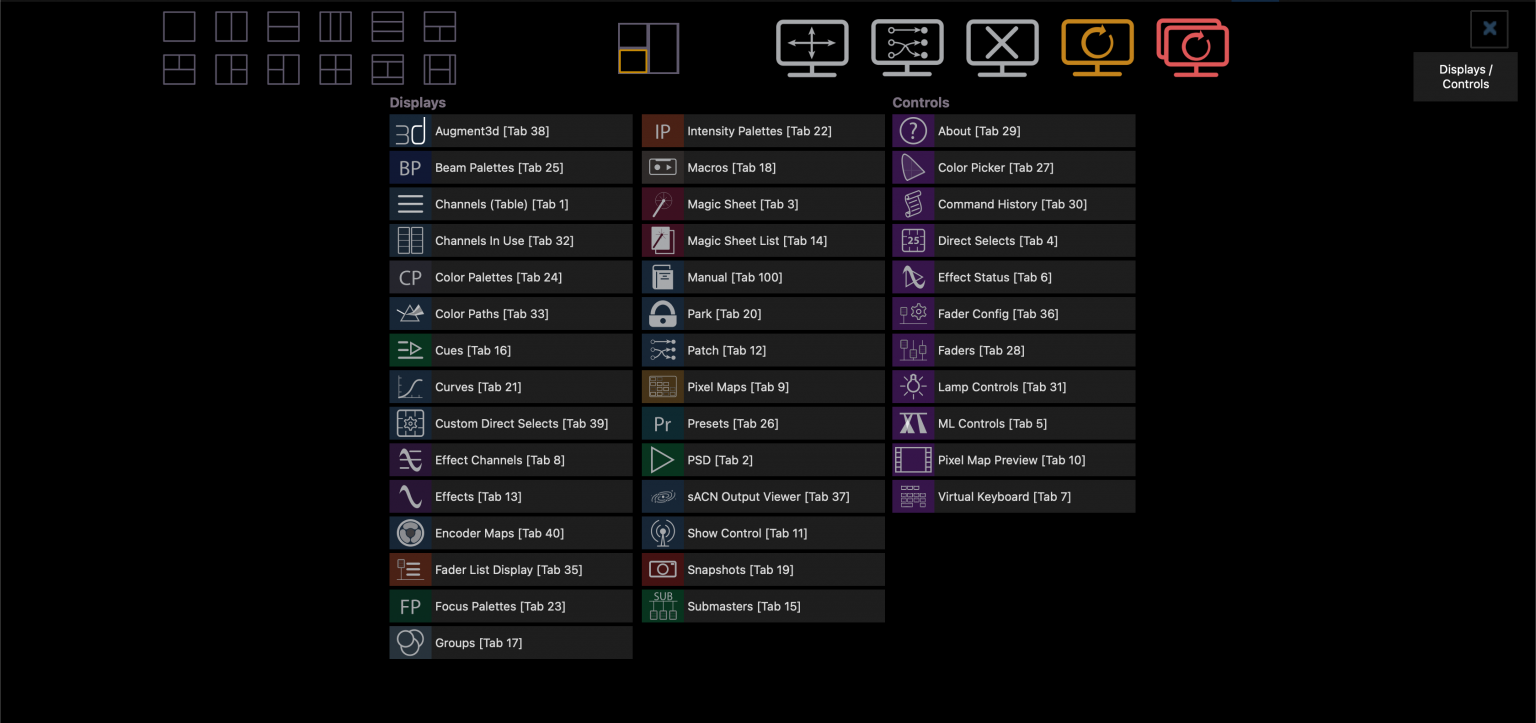Choose the two stacked rows layout
The image size is (1536, 723).
[x=284, y=27]
